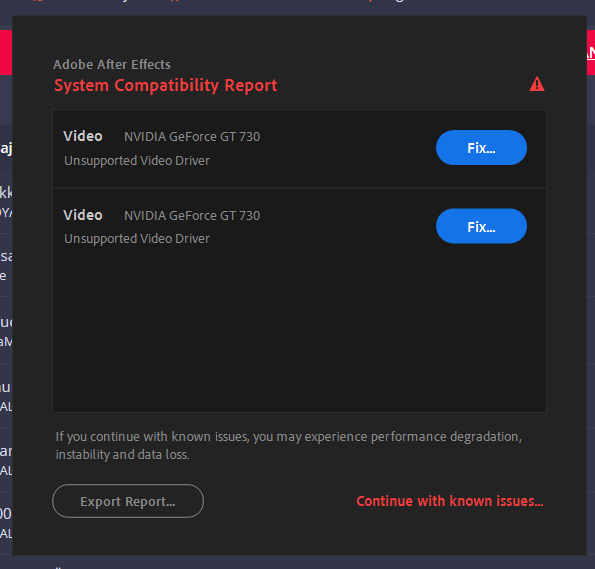Click the background list item starting with 'aj'
Viewport: 595px width, 569px height.
pyautogui.click(x=6, y=149)
